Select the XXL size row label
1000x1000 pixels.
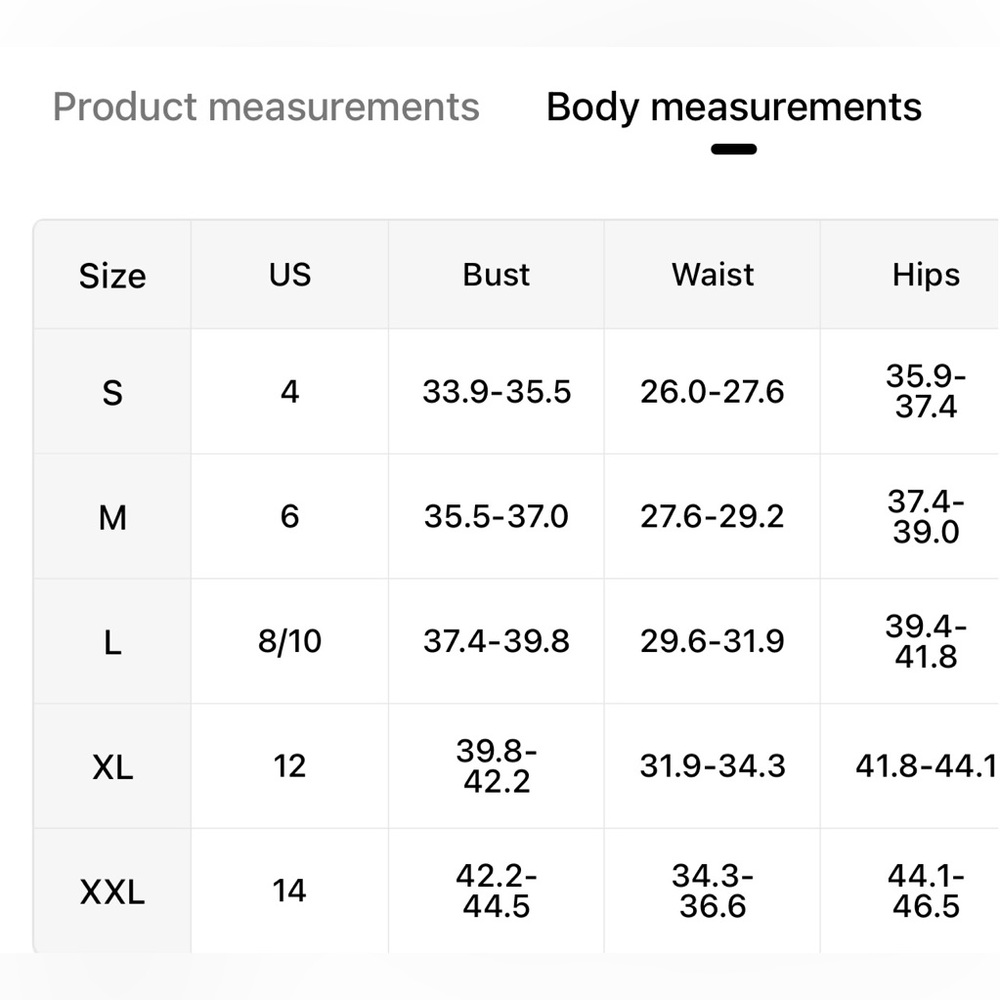[x=112, y=892]
